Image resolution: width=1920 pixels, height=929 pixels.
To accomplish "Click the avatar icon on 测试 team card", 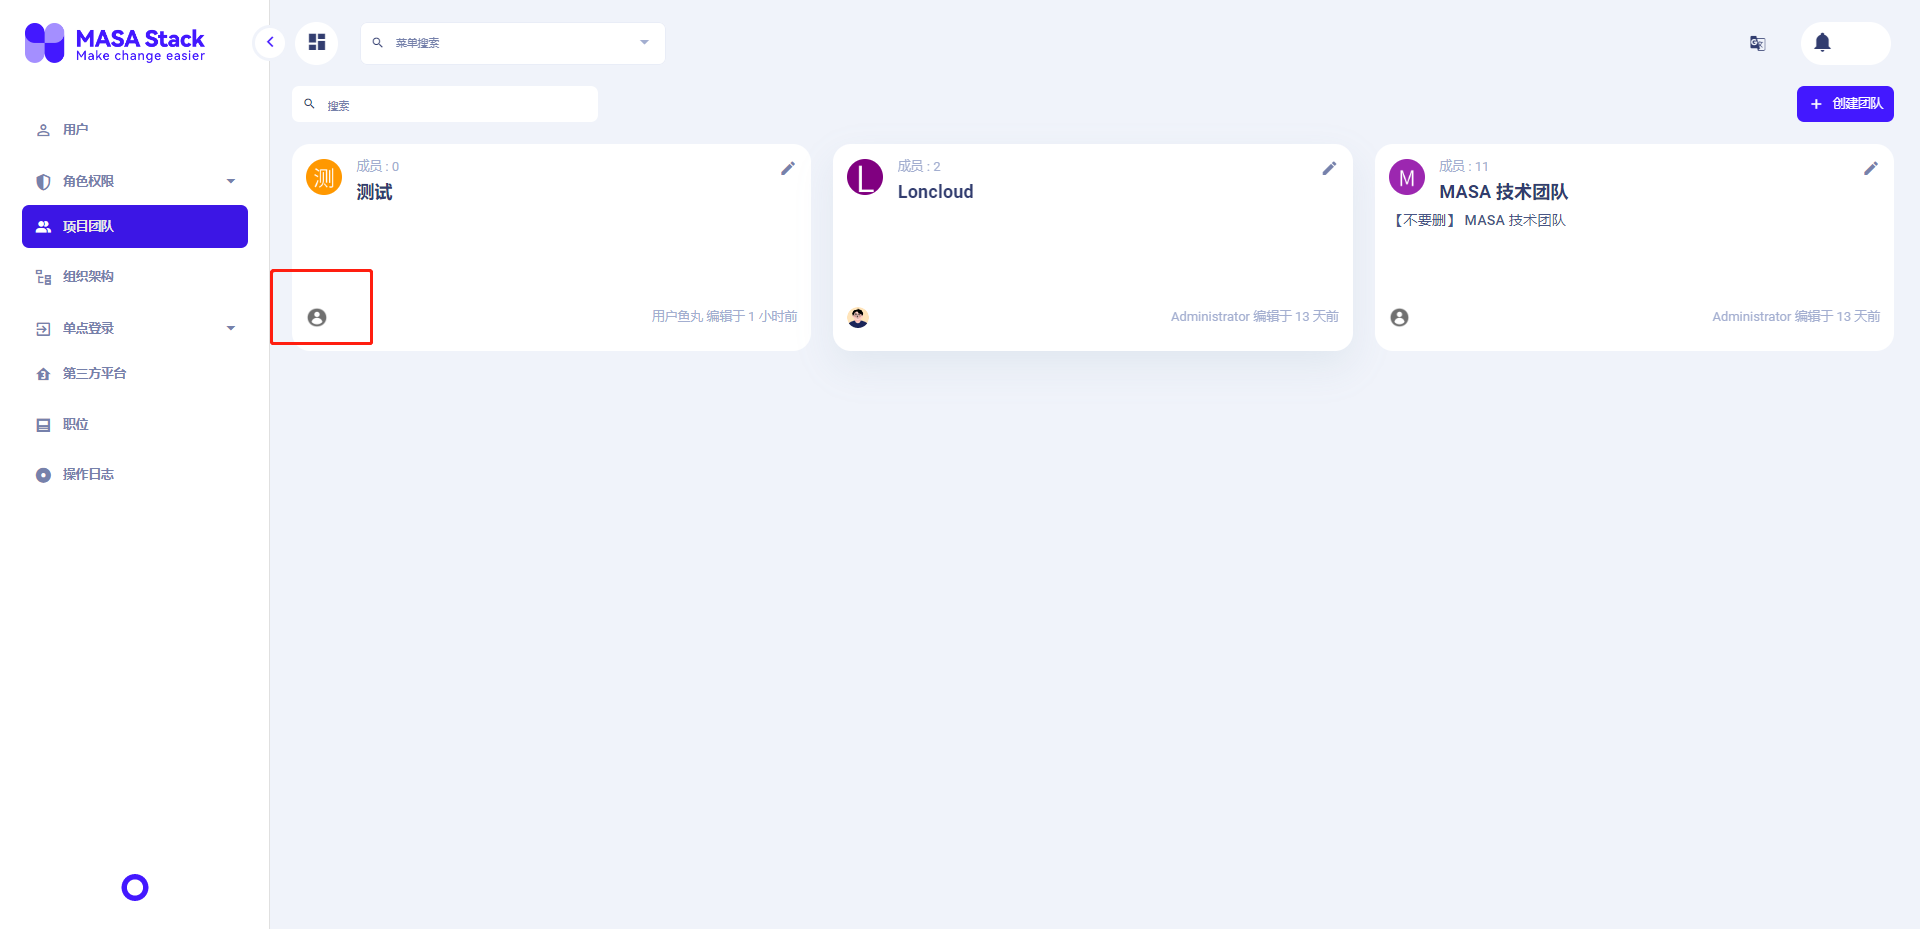I will [317, 316].
